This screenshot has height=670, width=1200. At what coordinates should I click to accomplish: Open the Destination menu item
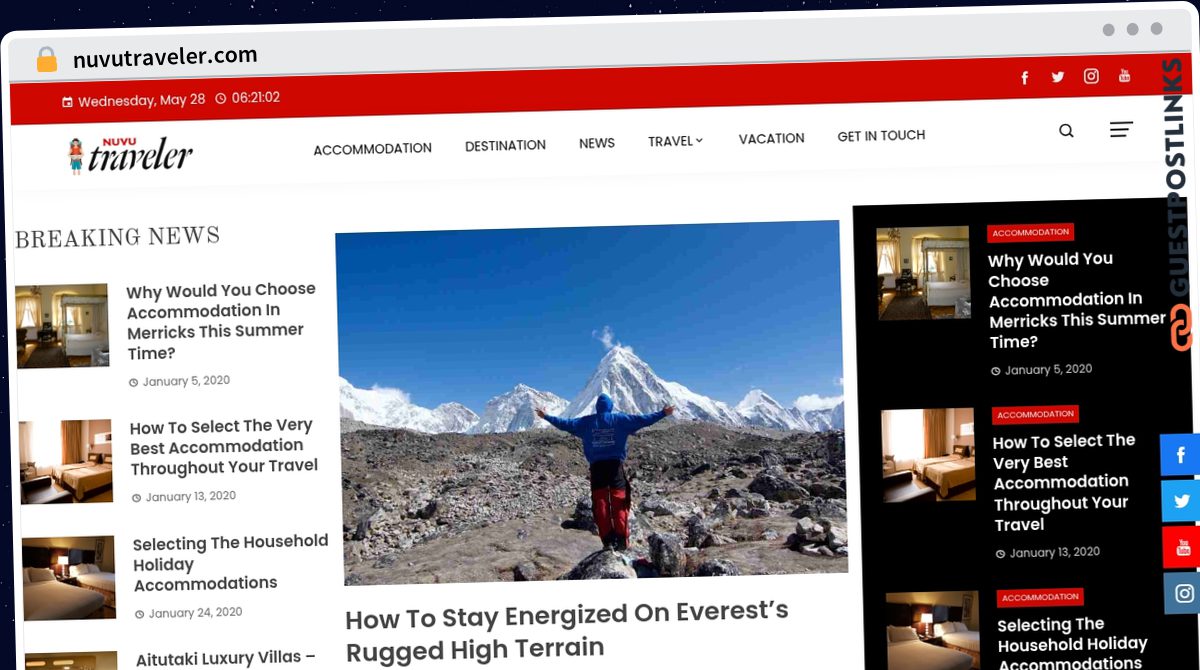coord(505,145)
